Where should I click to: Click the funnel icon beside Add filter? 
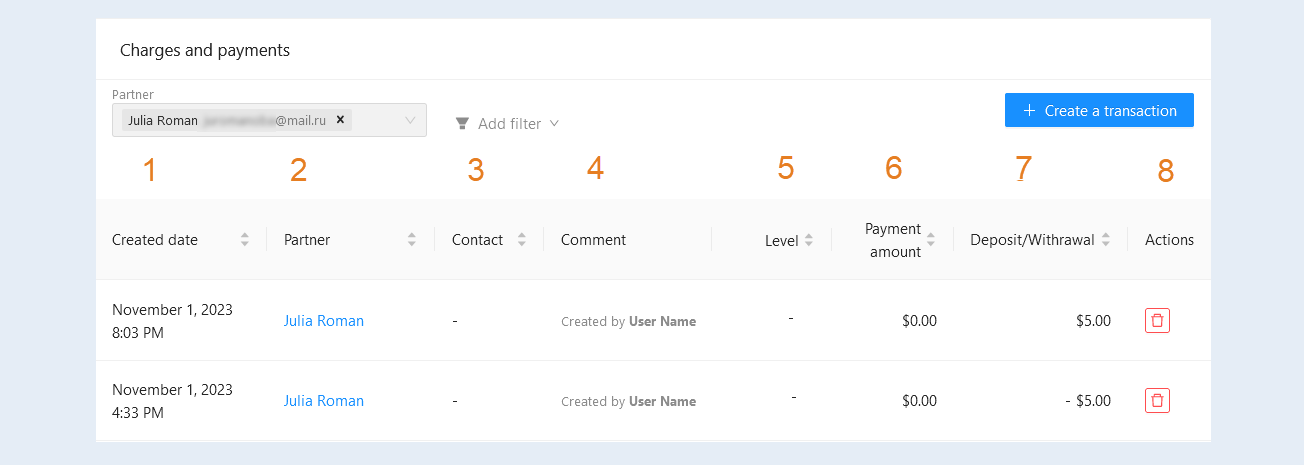coord(462,124)
